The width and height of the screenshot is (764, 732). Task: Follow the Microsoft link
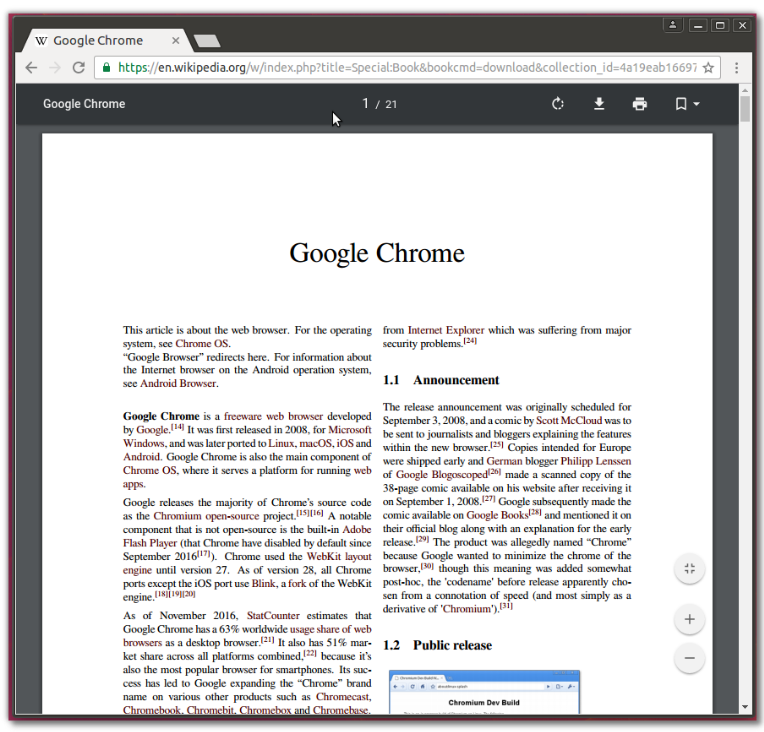coord(350,430)
